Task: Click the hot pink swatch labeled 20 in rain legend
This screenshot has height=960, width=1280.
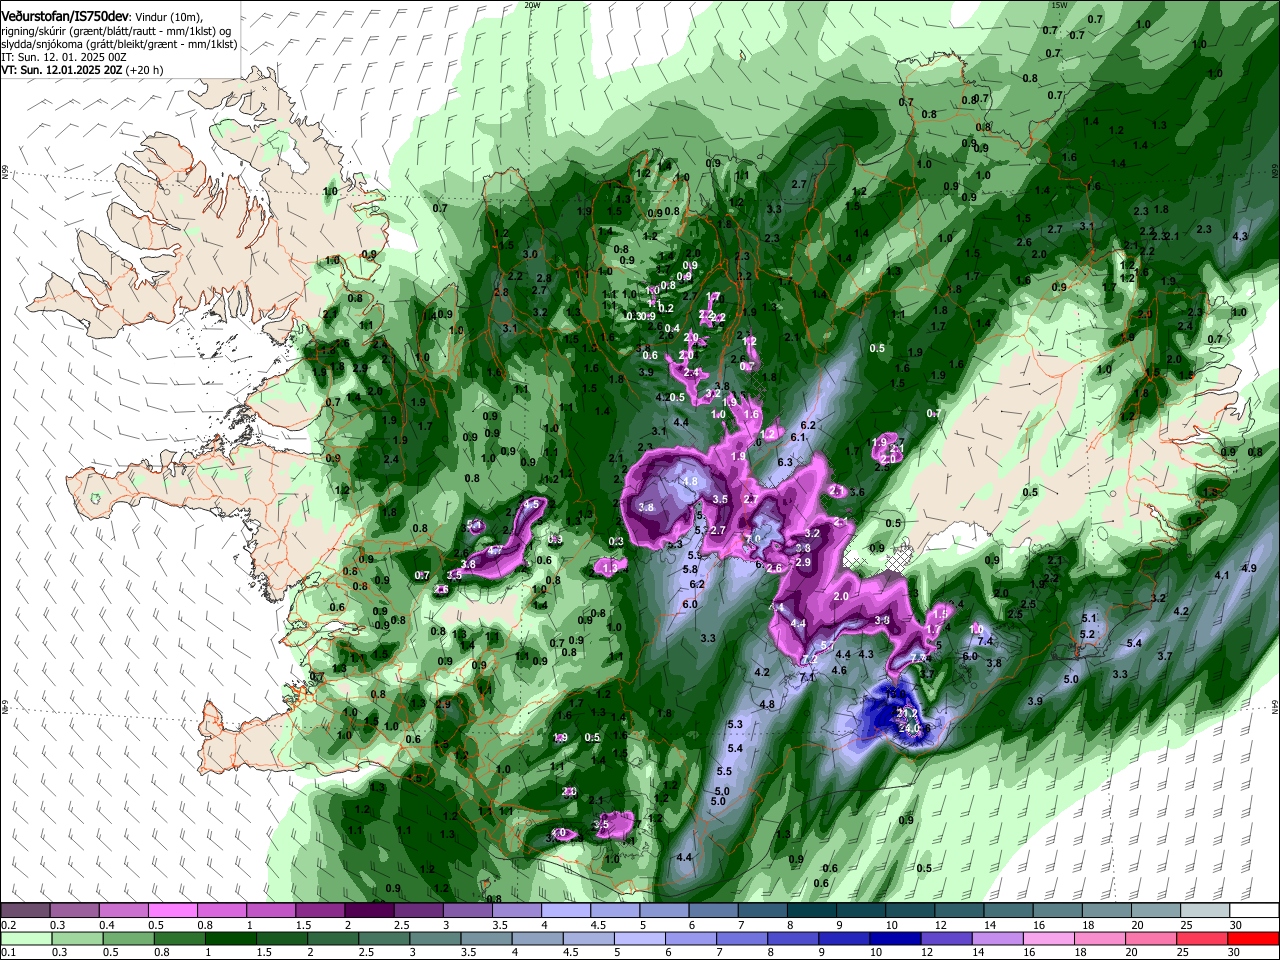Action: pos(1151,938)
